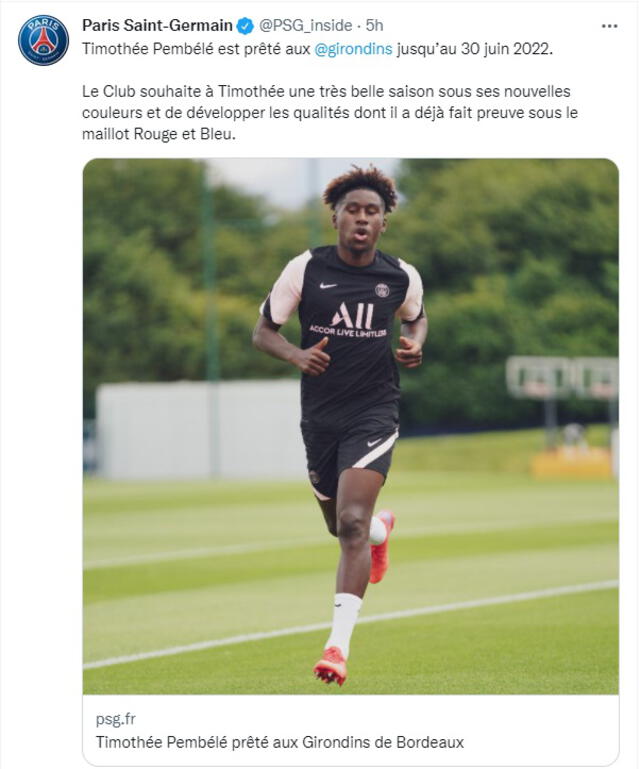
Task: Open the 5h tweet timestamp
Action: 375,25
